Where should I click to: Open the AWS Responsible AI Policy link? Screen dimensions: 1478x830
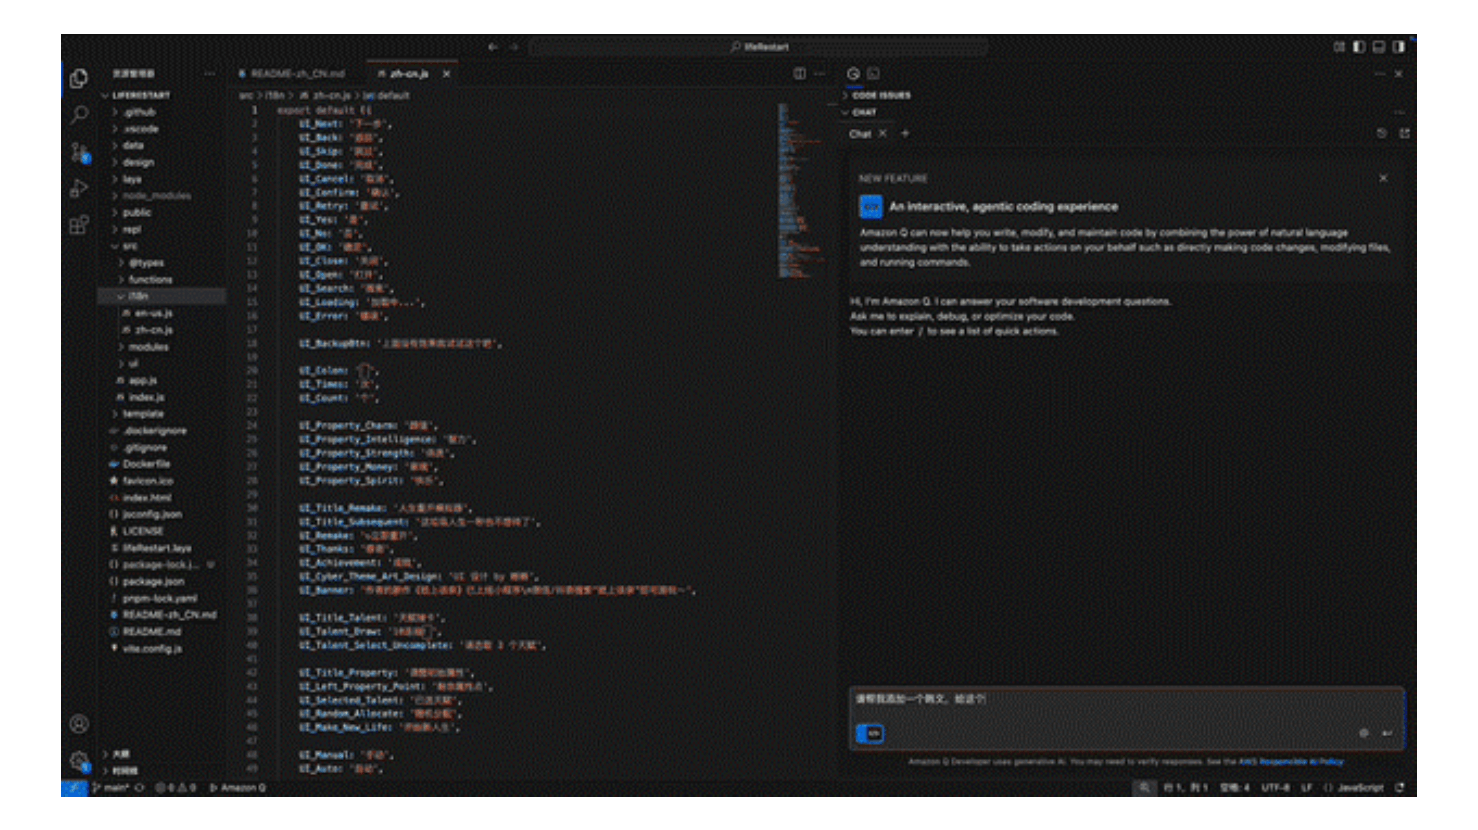pyautogui.click(x=1290, y=762)
